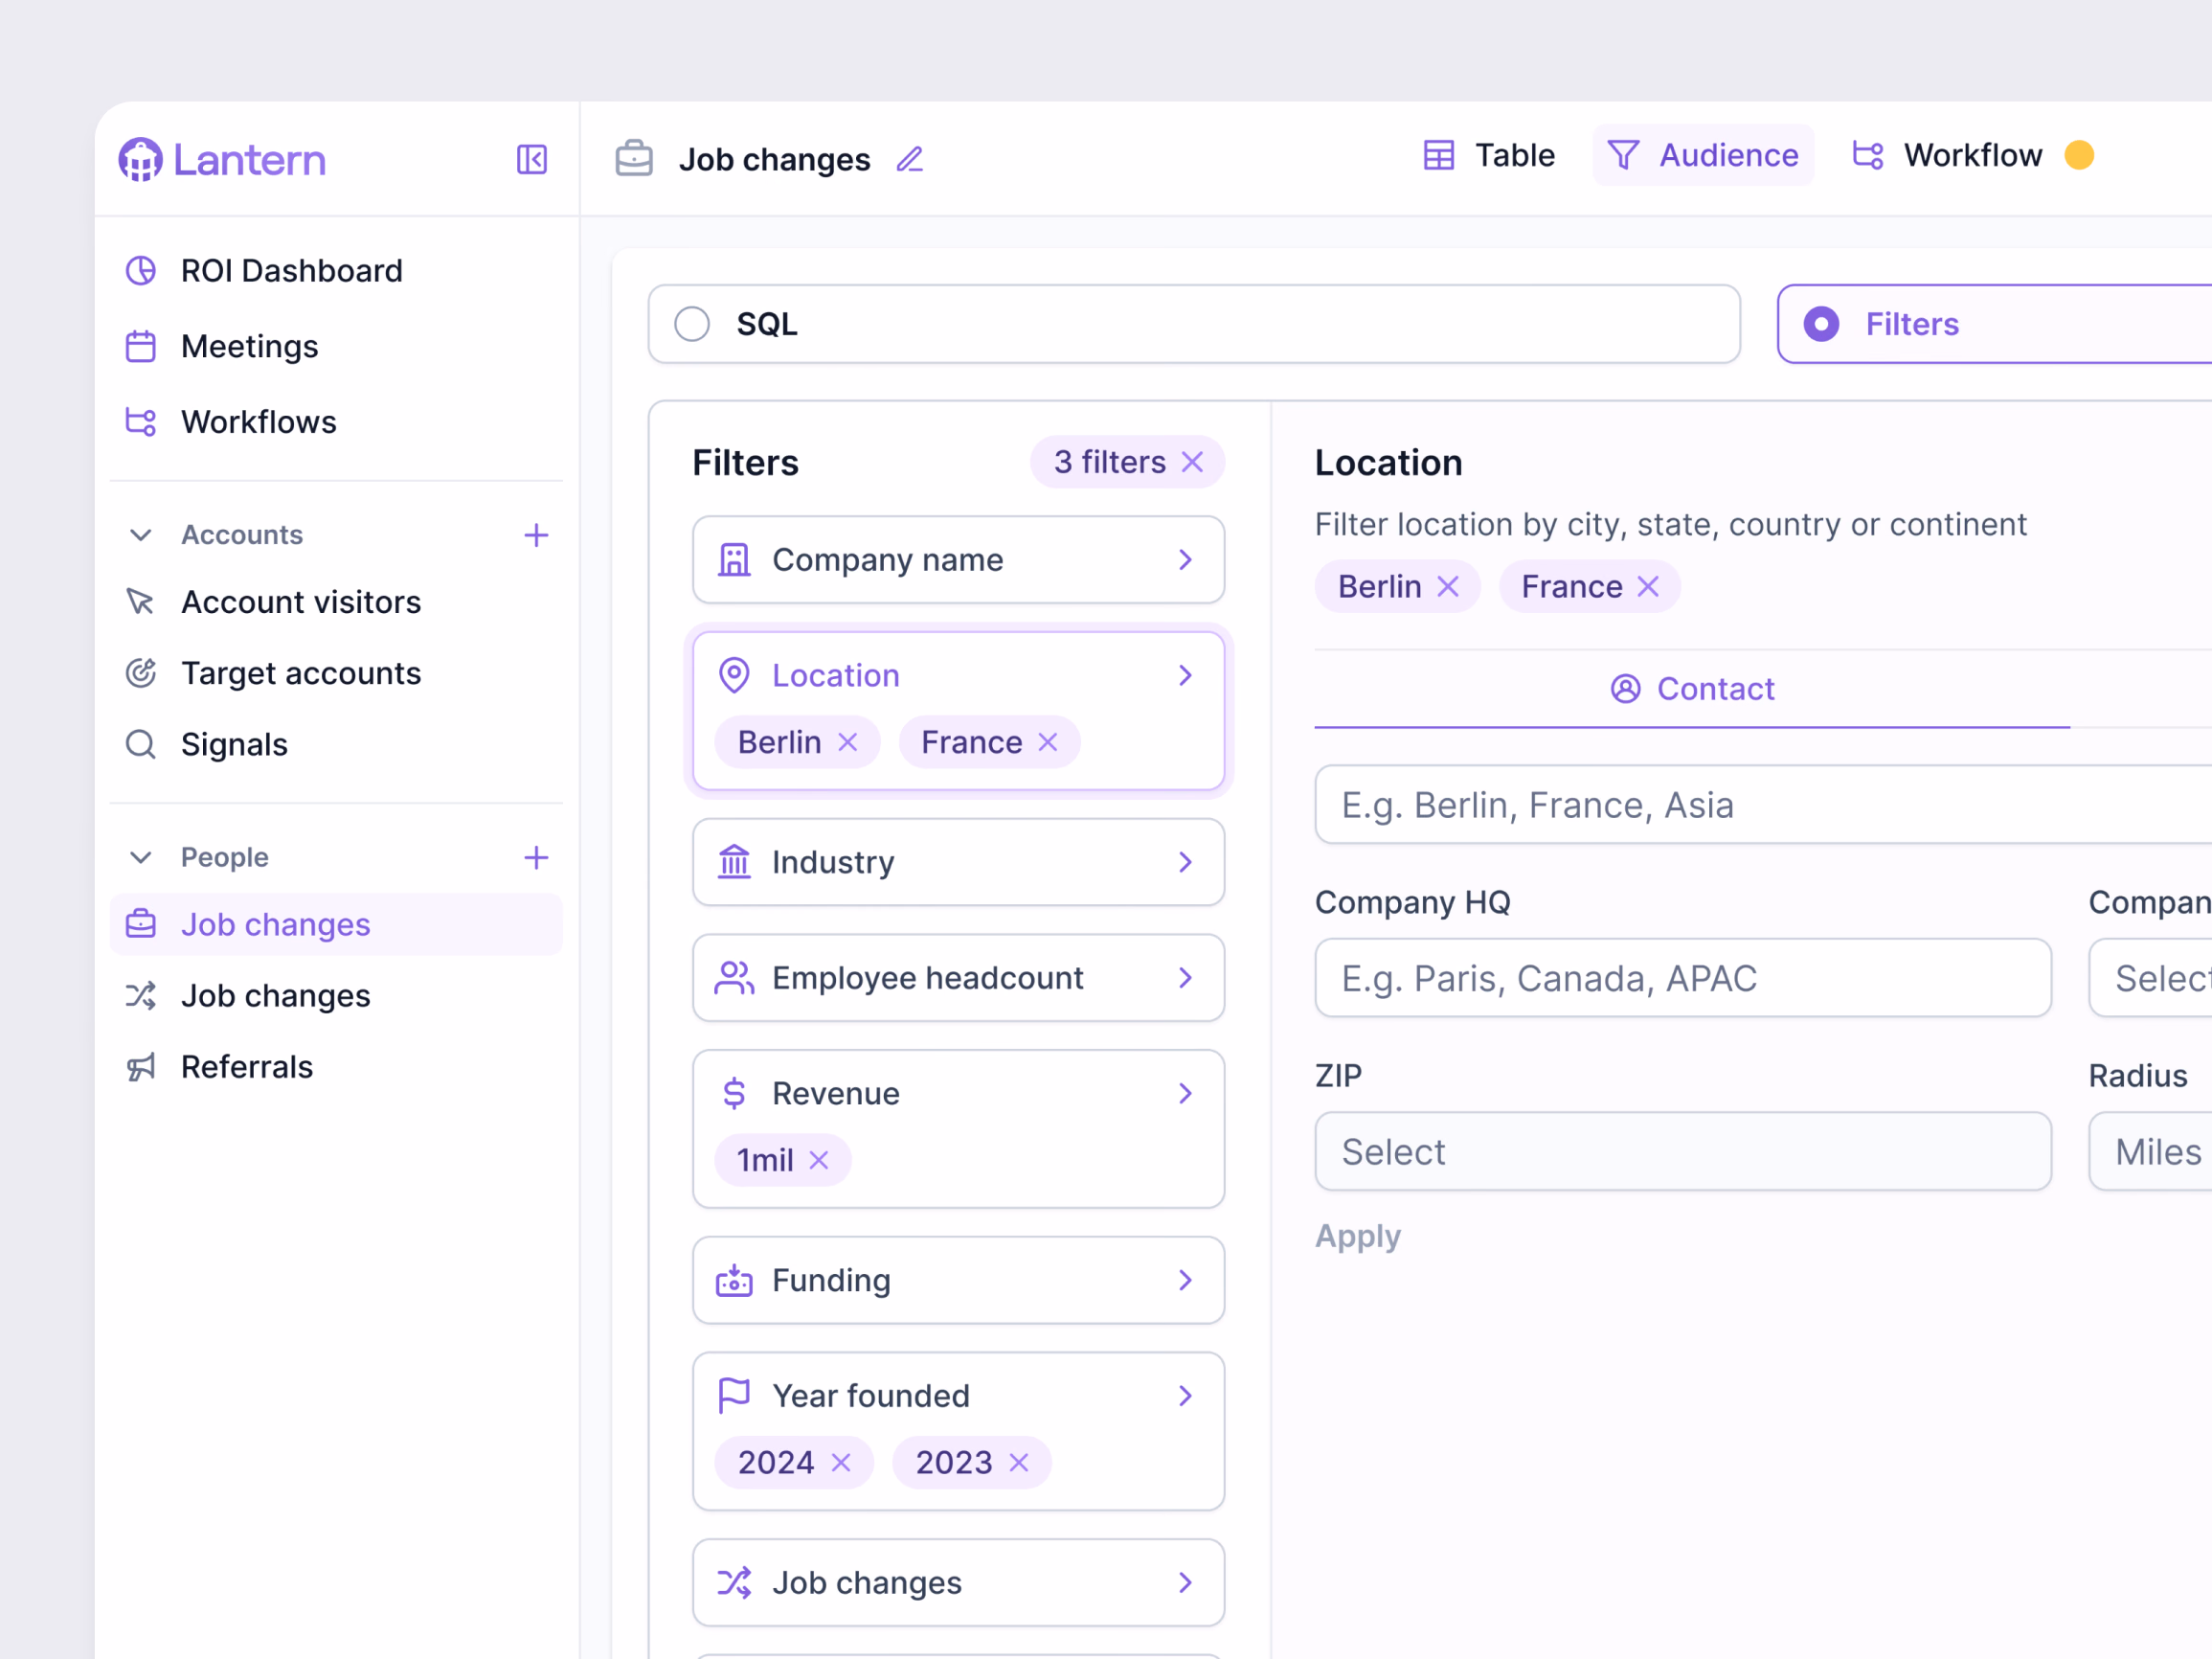Viewport: 2212px width, 1659px height.
Task: Switch to the Table view tab
Action: [x=1489, y=155]
